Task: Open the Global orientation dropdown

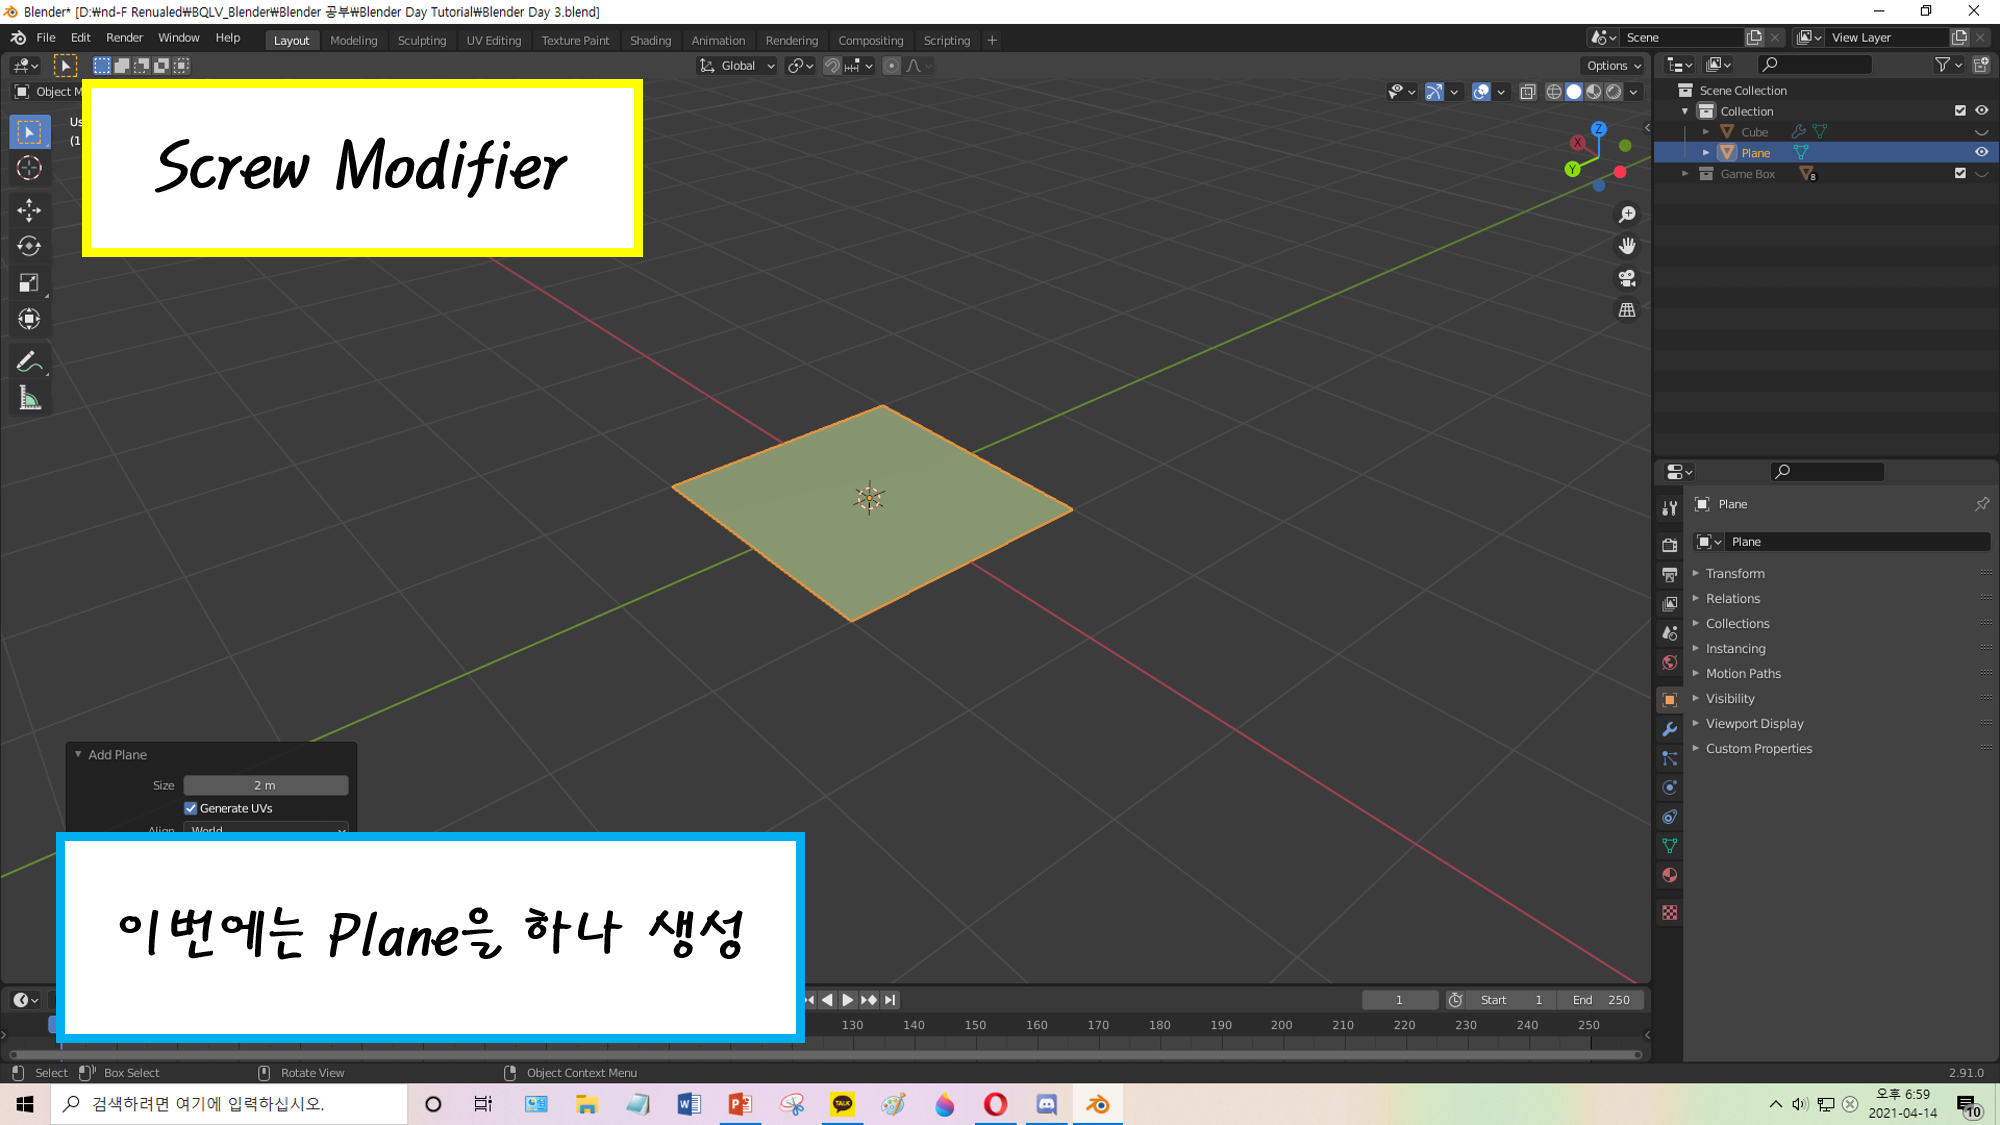Action: (738, 66)
